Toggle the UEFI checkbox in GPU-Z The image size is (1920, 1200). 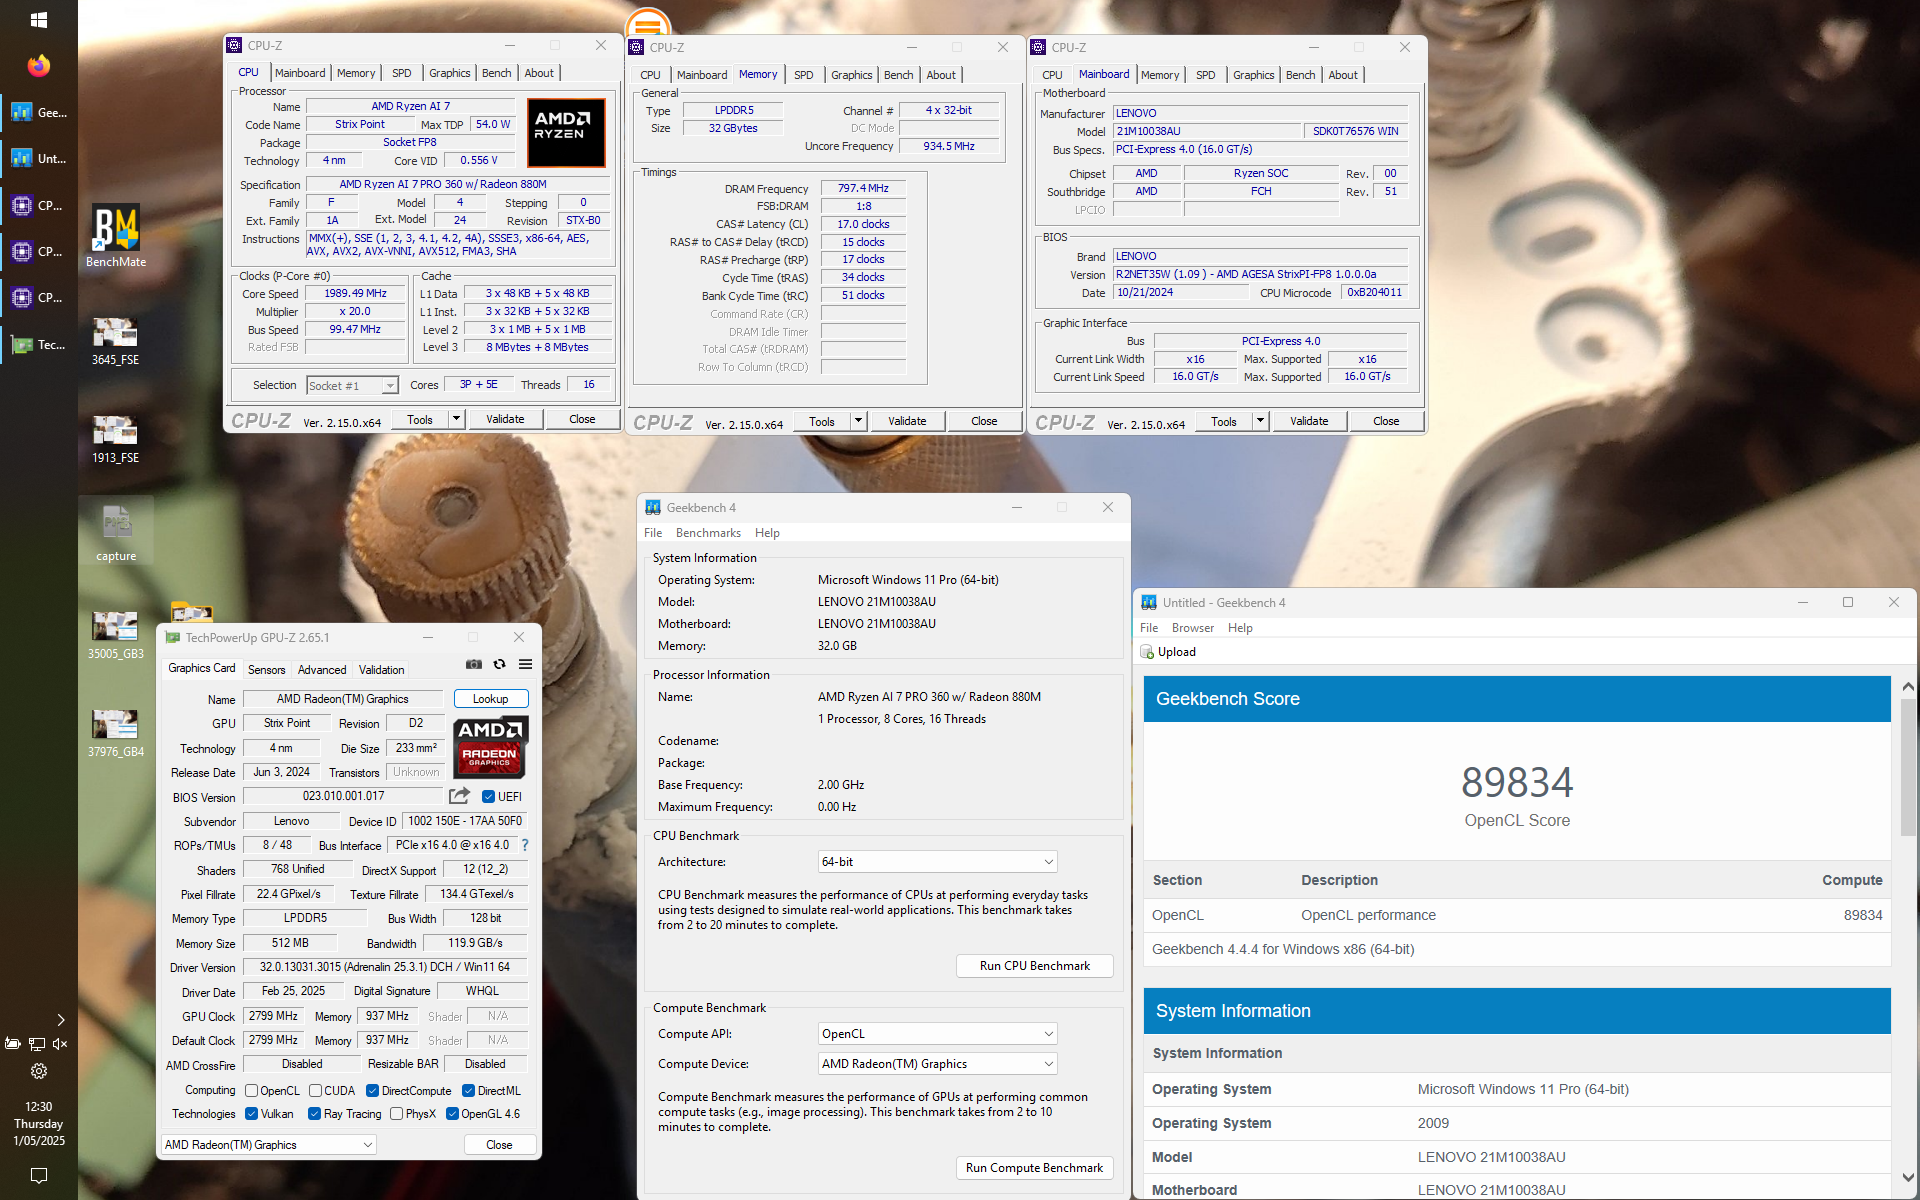[x=488, y=797]
